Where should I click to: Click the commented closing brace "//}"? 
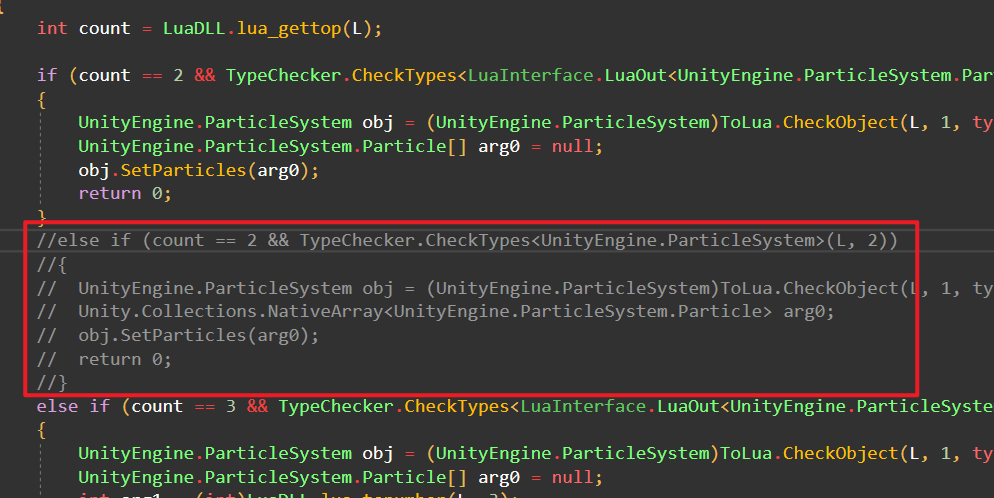[52, 383]
